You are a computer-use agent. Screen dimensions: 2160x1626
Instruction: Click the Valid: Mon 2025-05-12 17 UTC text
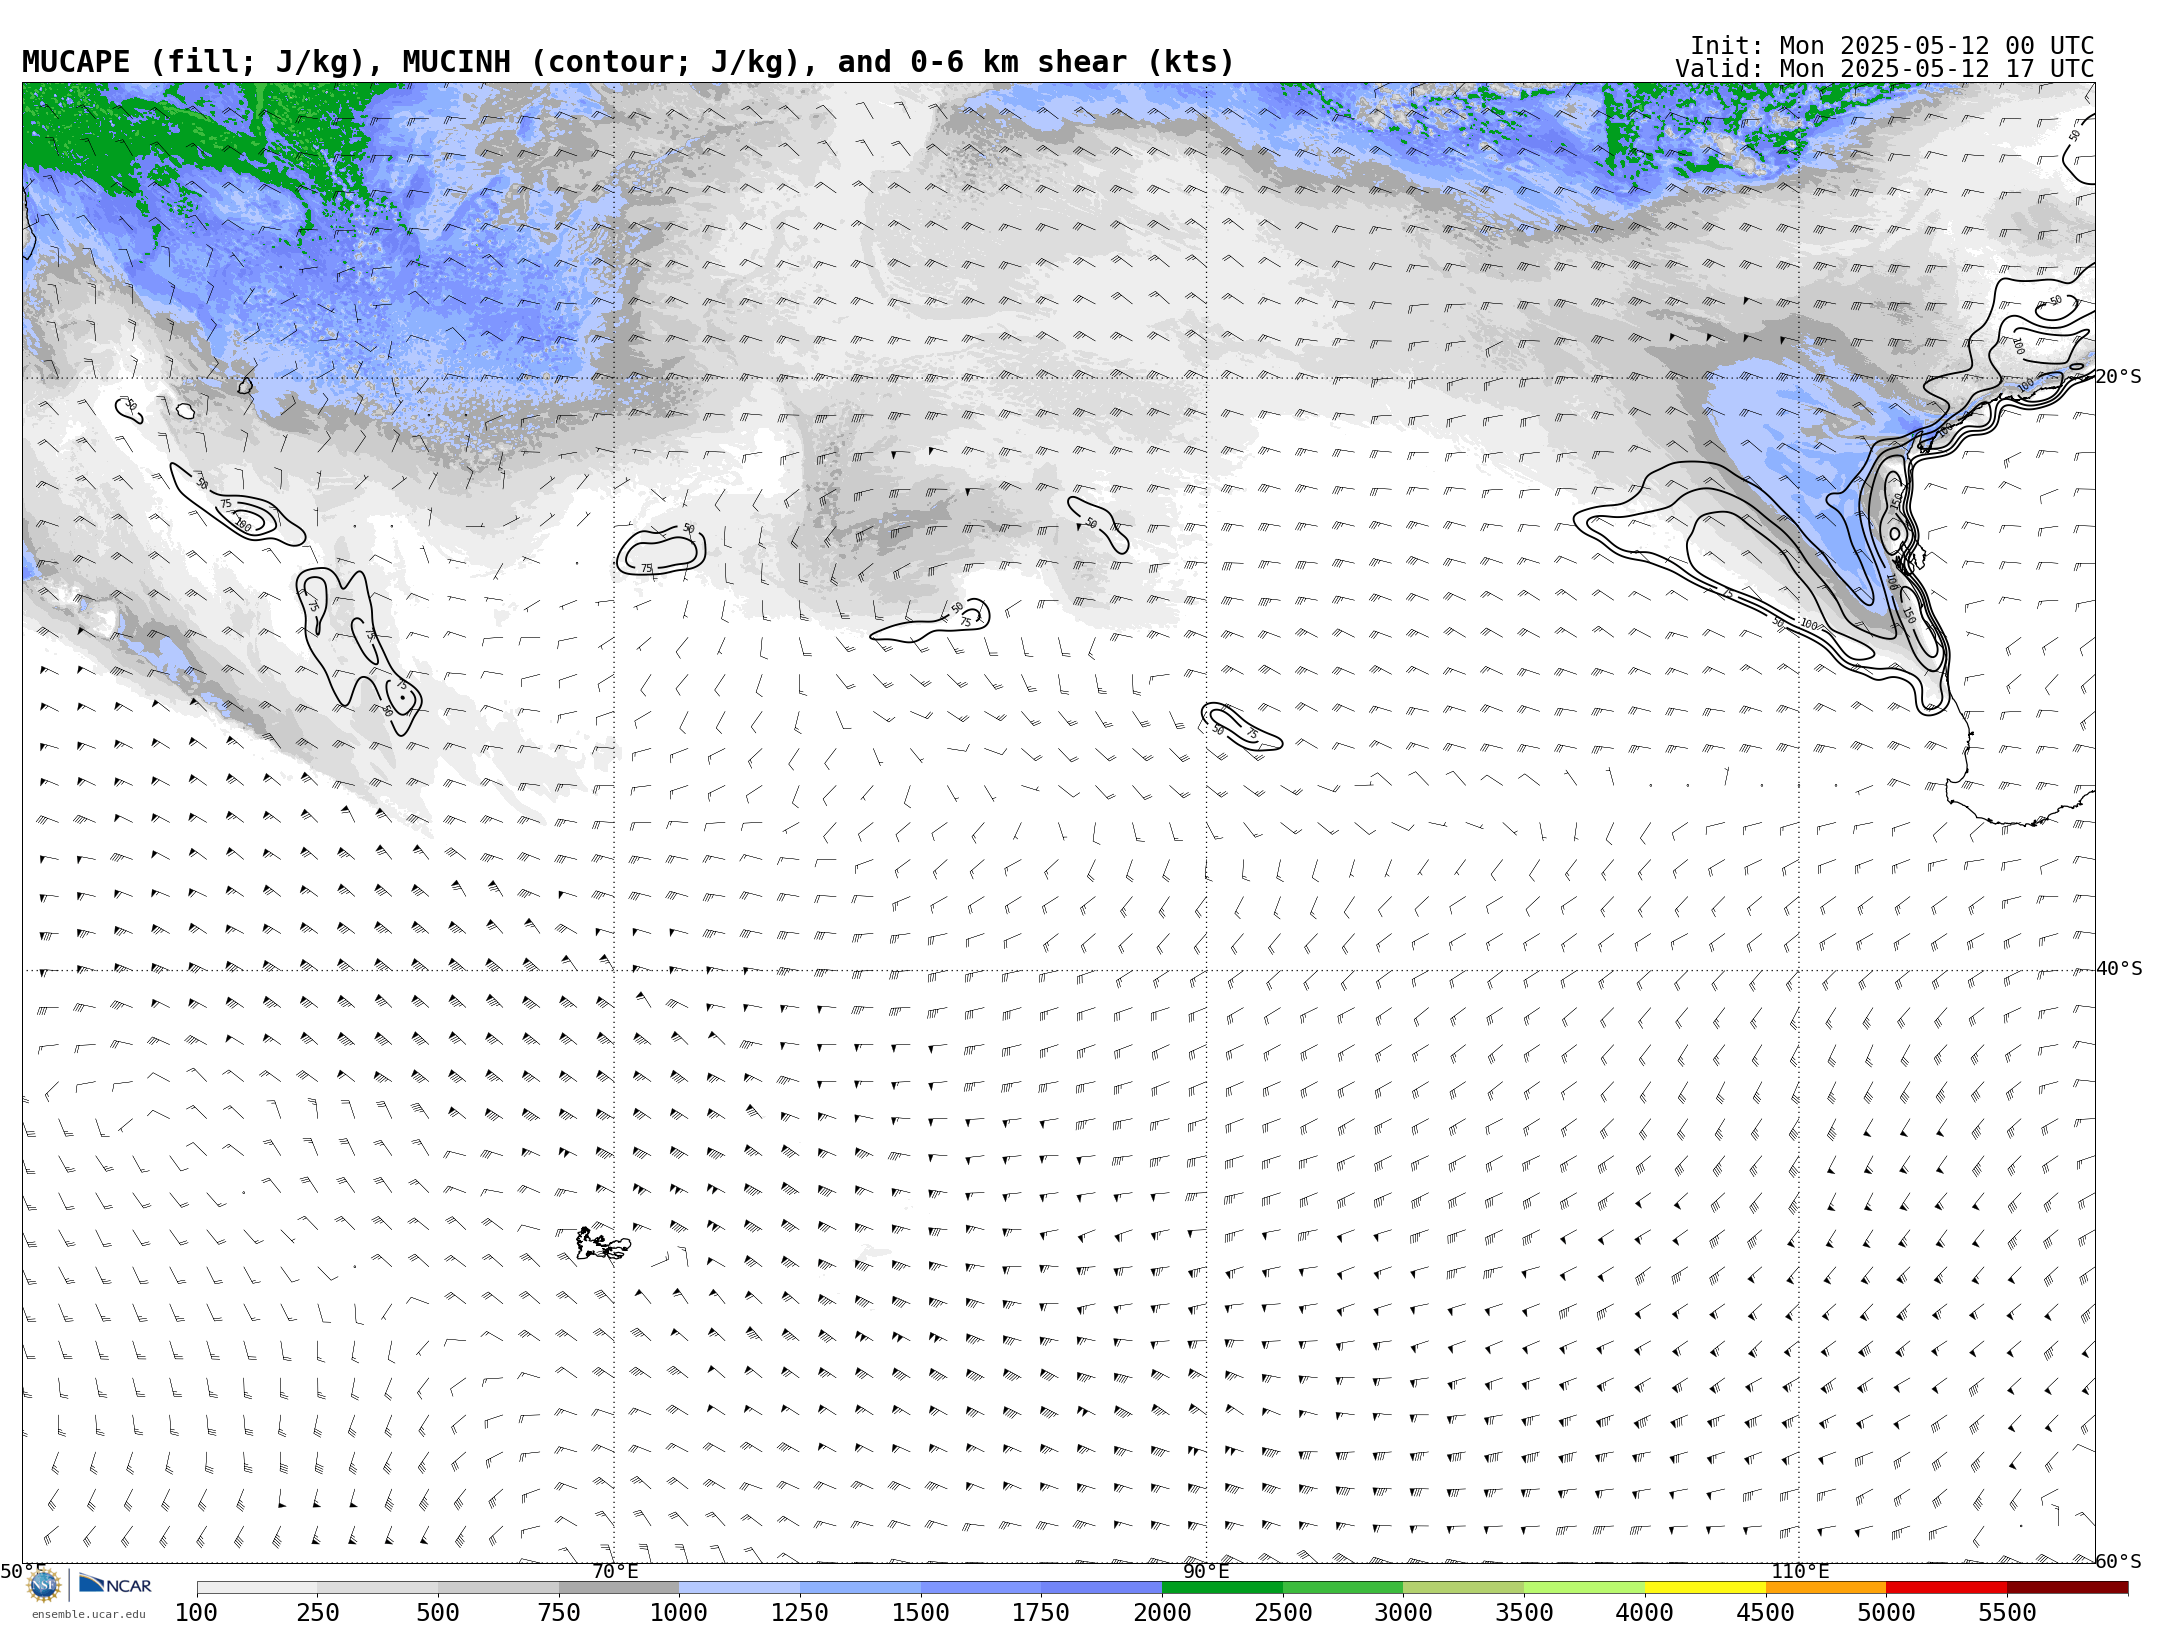click(1884, 69)
